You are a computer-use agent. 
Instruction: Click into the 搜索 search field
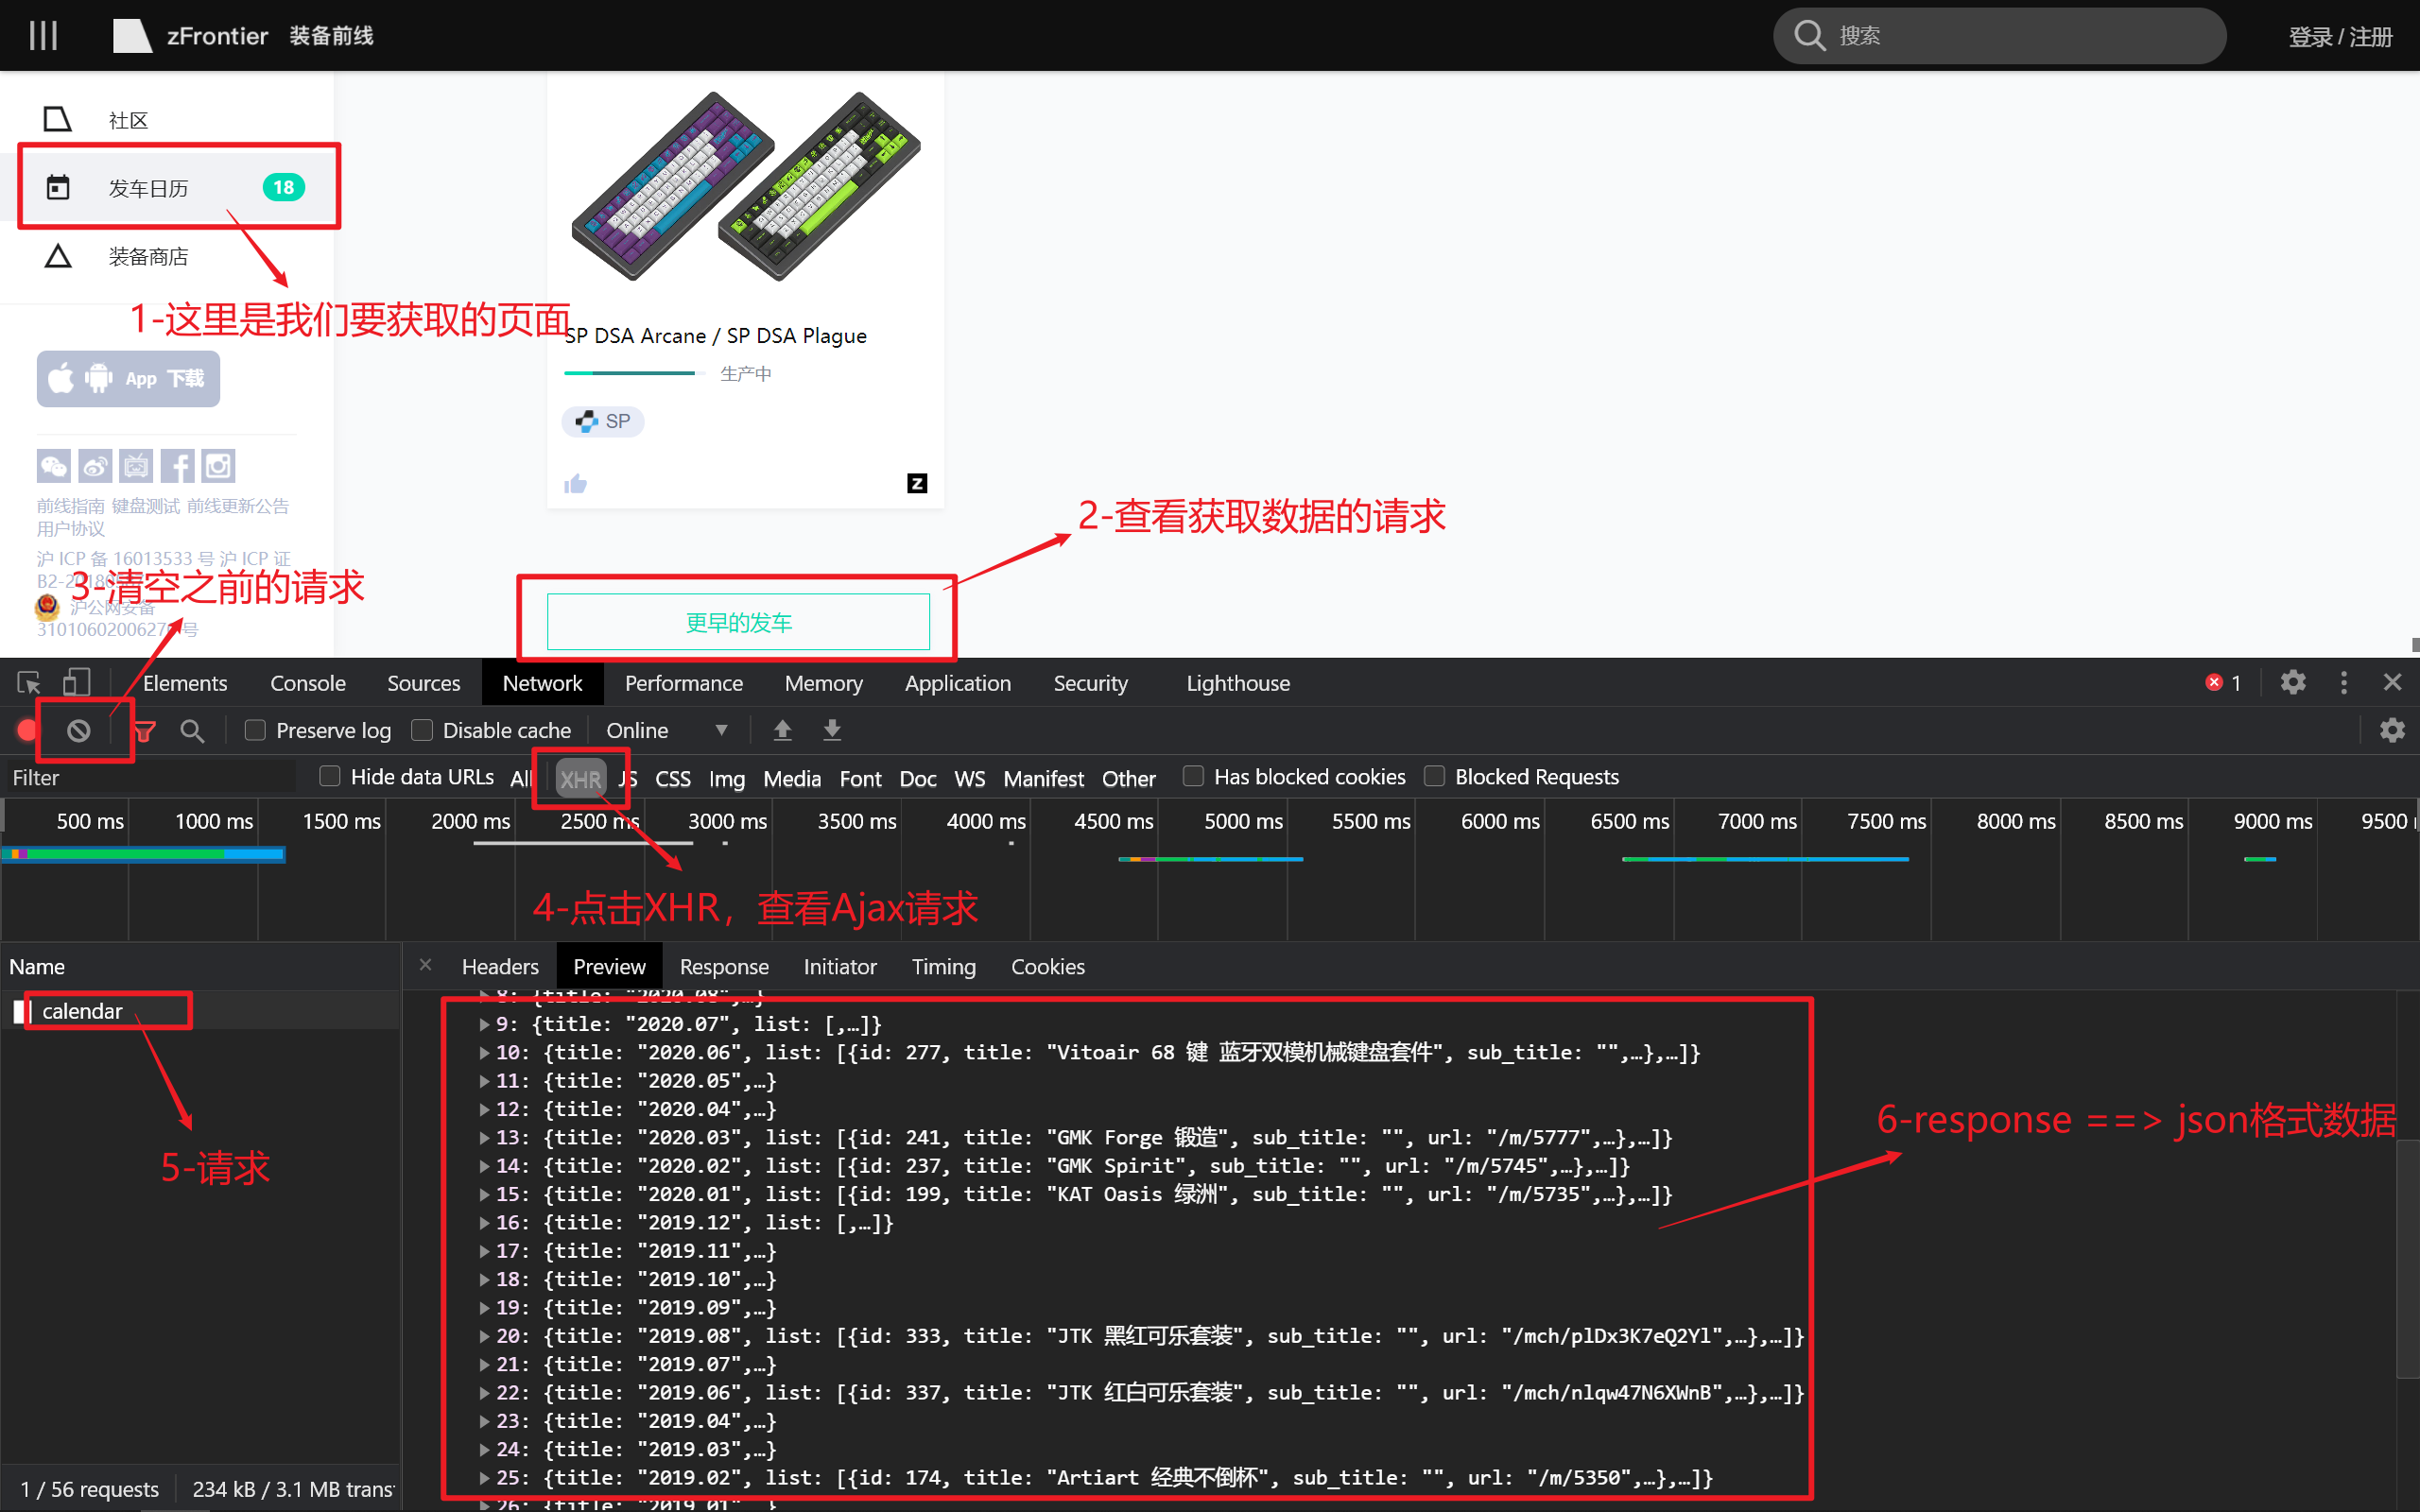[x=2000, y=36]
